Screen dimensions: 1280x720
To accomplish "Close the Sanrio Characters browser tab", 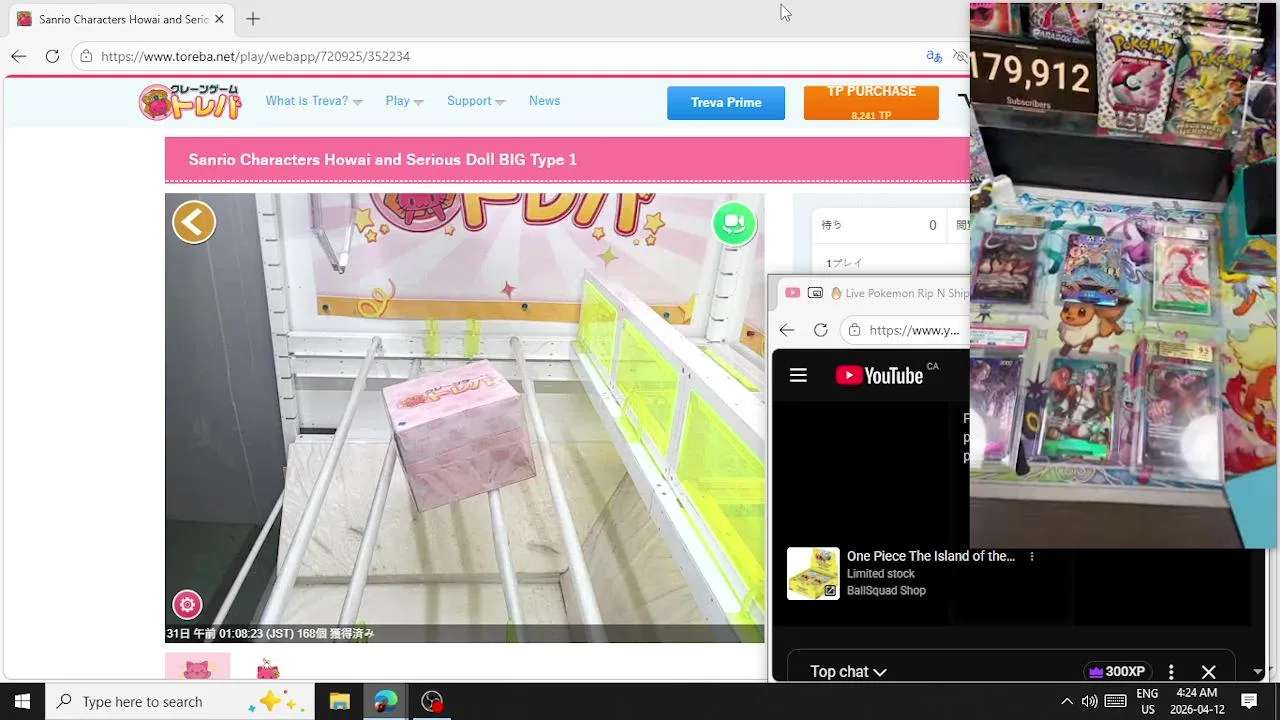I will pos(219,19).
